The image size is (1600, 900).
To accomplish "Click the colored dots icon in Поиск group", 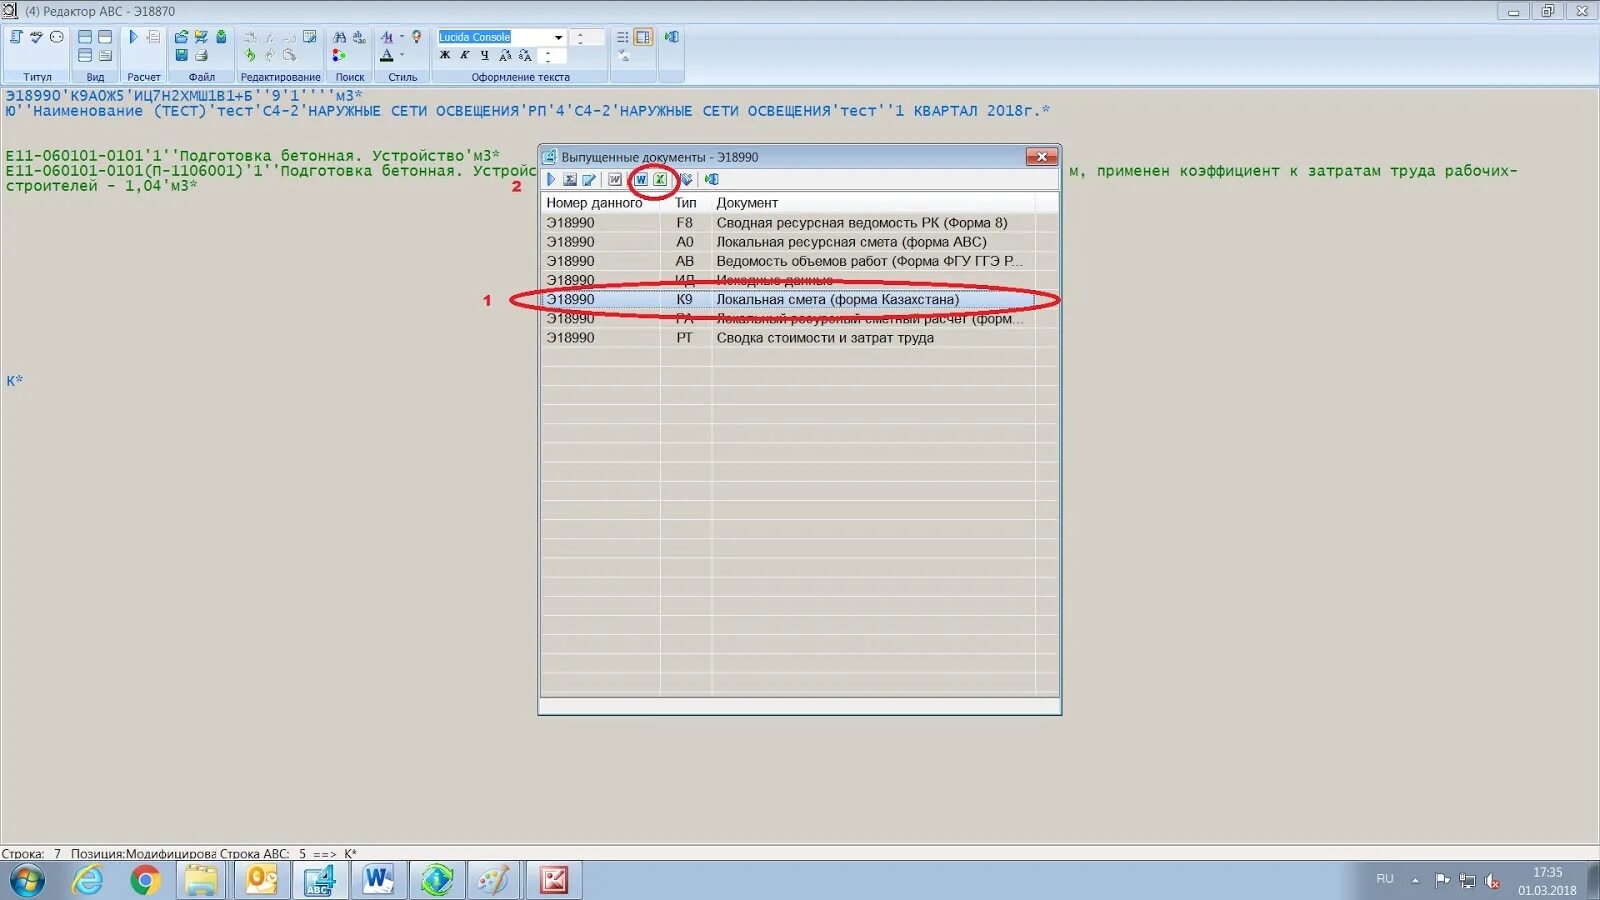I will click(339, 55).
